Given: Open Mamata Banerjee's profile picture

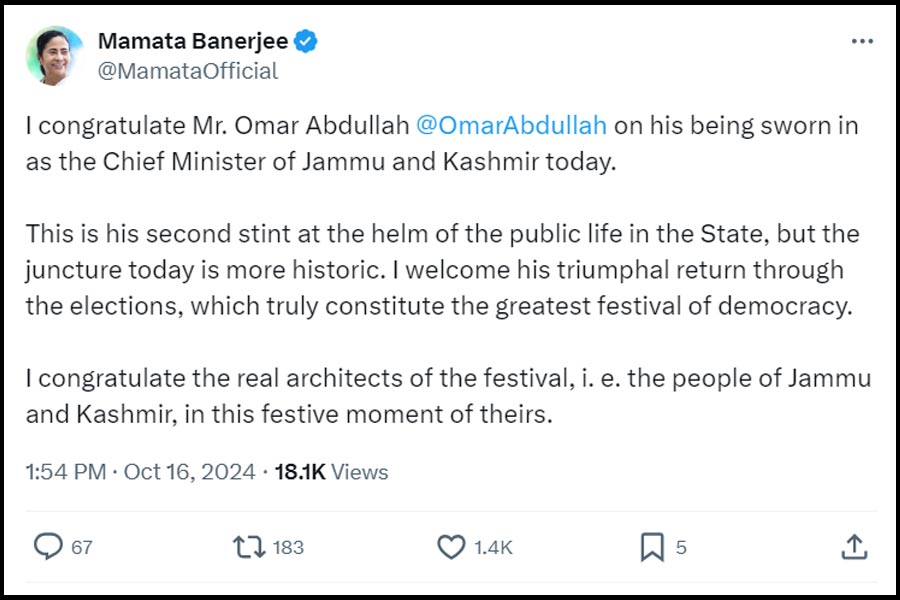Looking at the screenshot, I should pyautogui.click(x=56, y=56).
